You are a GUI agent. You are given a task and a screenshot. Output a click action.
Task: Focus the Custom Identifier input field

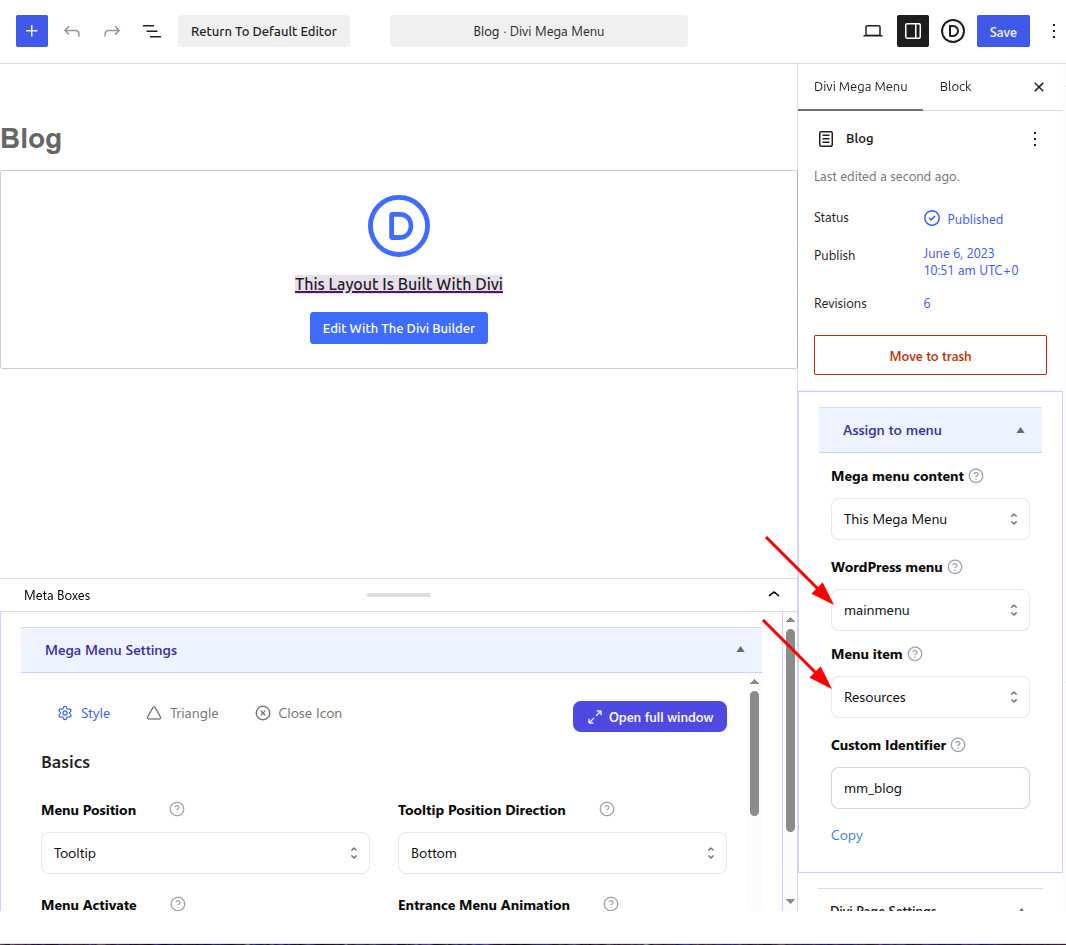pos(930,789)
